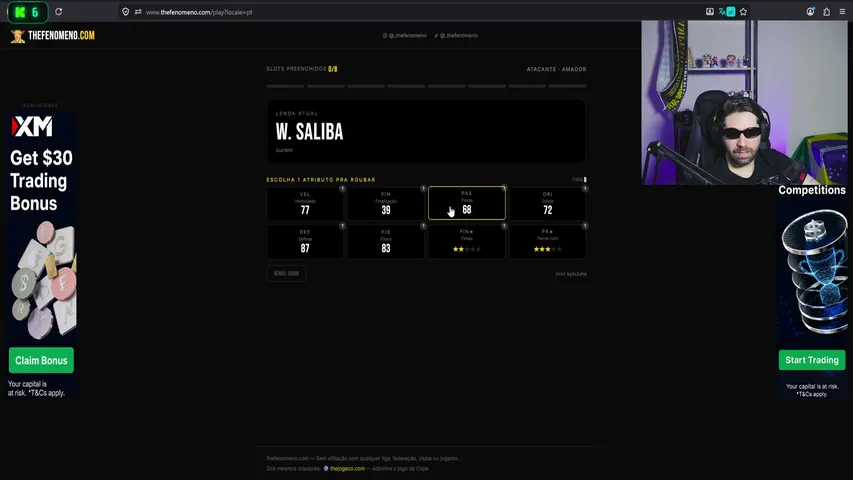
Task: Click the address bar URL thefenomeno.com
Action: pos(199,12)
